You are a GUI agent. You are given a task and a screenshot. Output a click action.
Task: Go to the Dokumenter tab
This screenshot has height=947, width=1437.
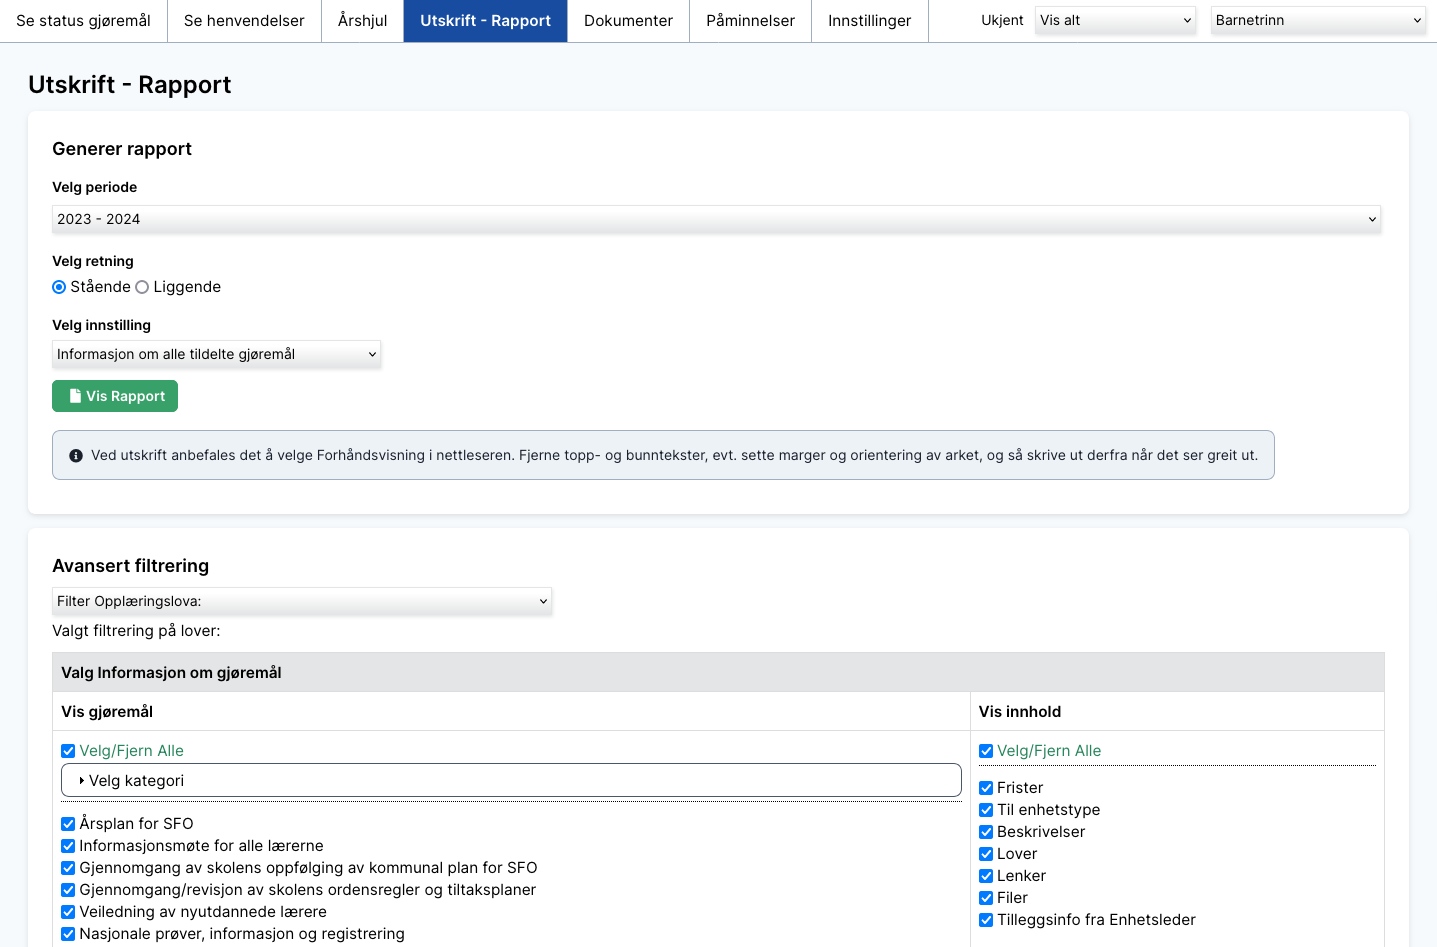pos(628,21)
